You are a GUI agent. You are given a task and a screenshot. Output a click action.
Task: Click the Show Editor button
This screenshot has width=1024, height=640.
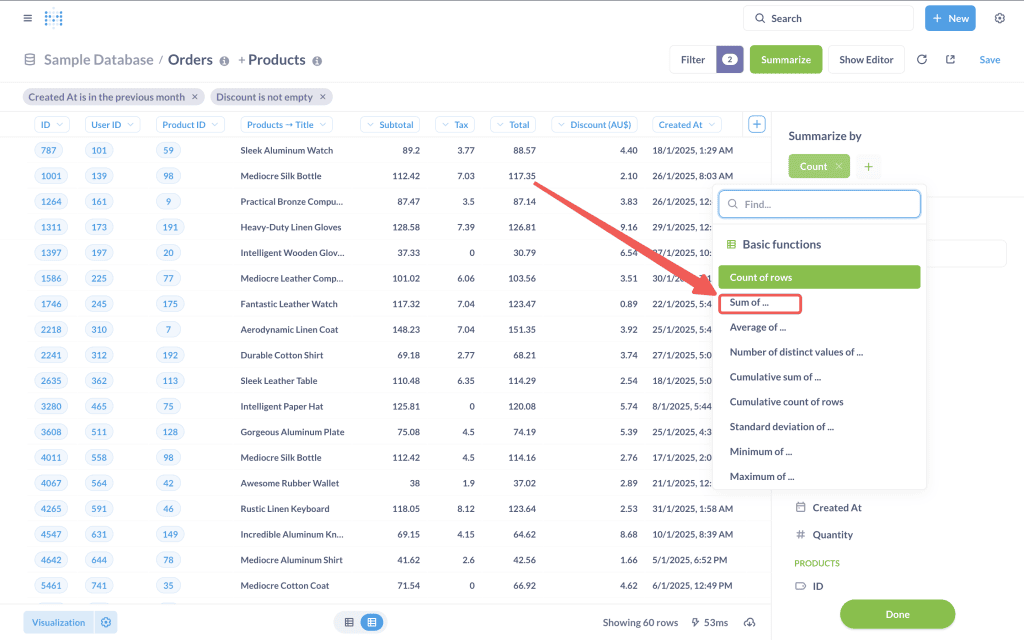866,60
